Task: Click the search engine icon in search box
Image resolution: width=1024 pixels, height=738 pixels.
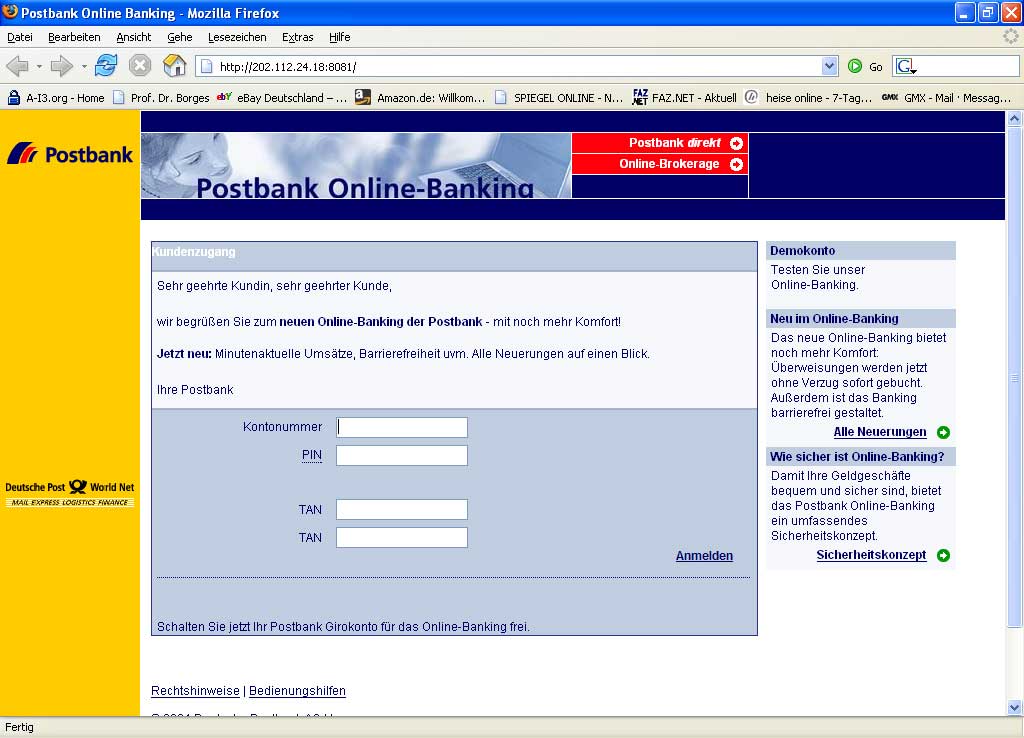Action: 906,66
